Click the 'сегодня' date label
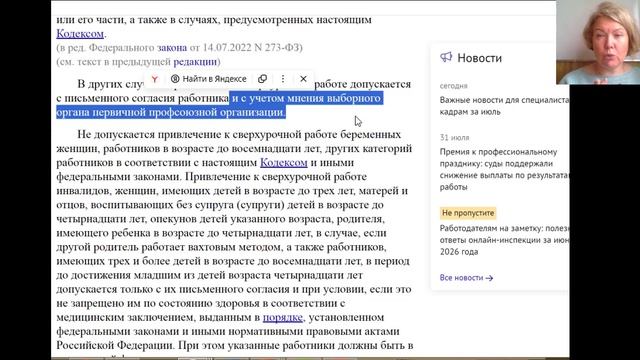The image size is (640, 360). (x=453, y=86)
